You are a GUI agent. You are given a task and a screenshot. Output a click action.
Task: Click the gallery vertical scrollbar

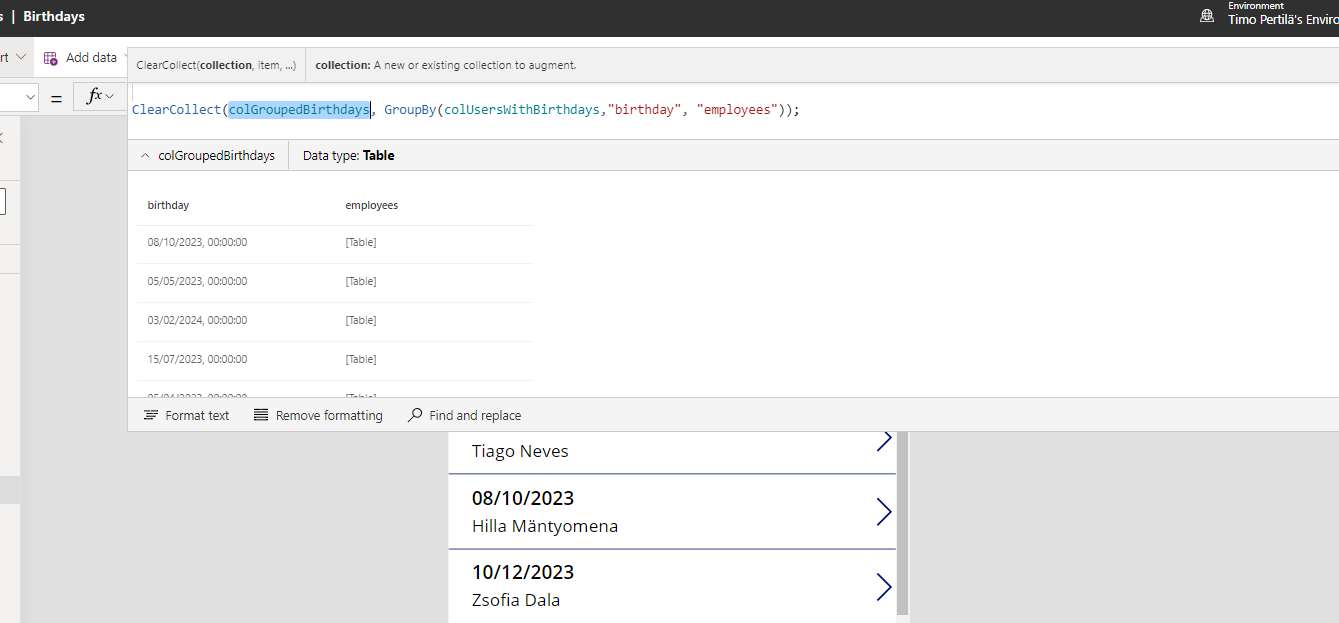click(902, 520)
